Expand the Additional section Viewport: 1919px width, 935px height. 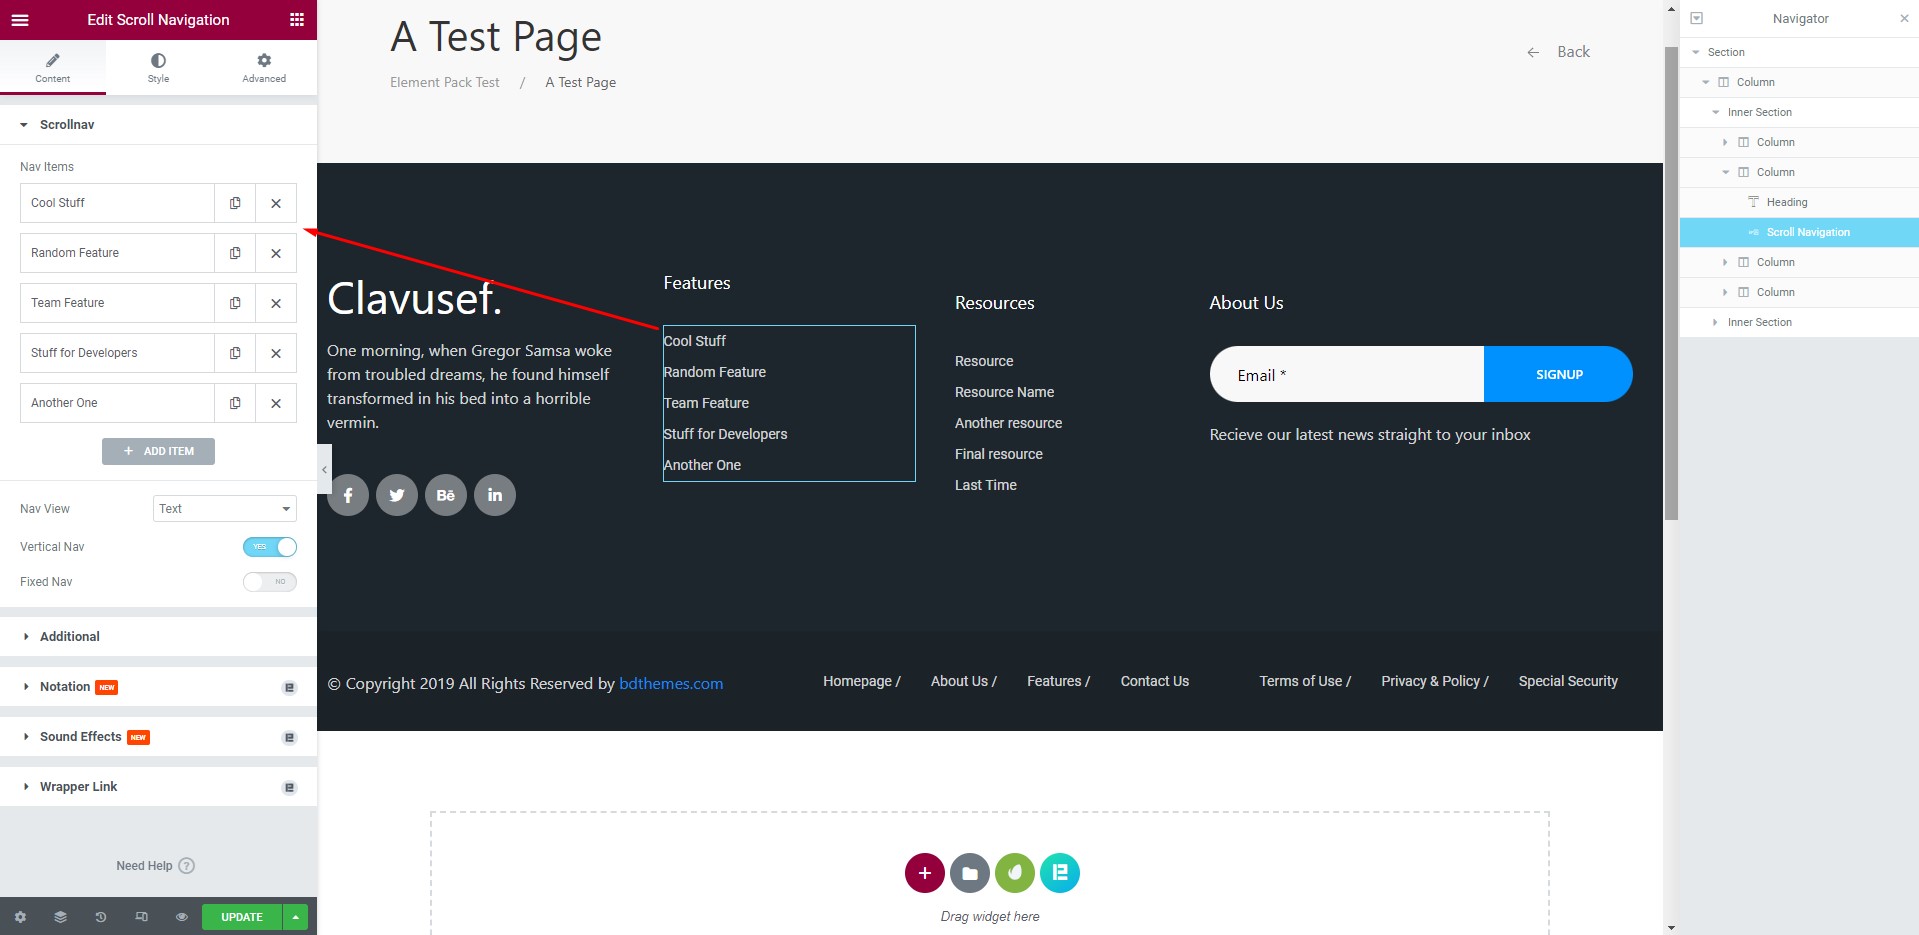tap(70, 637)
